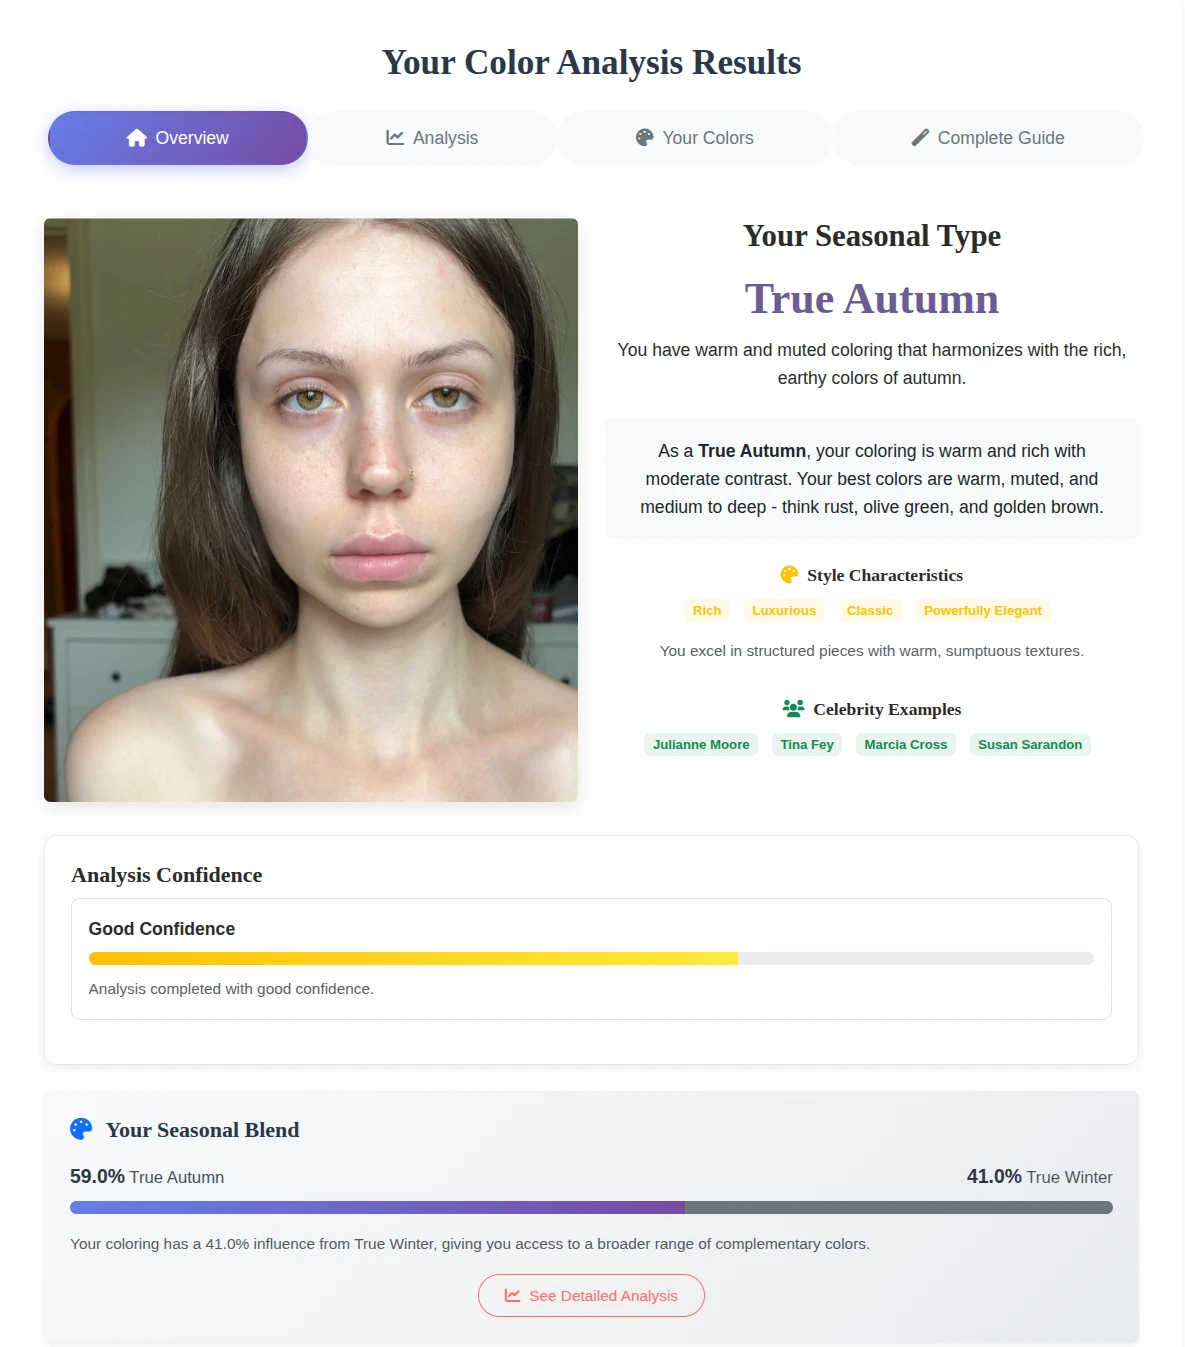The height and width of the screenshot is (1347, 1185).
Task: Open the Your Colors tab
Action: (x=694, y=138)
